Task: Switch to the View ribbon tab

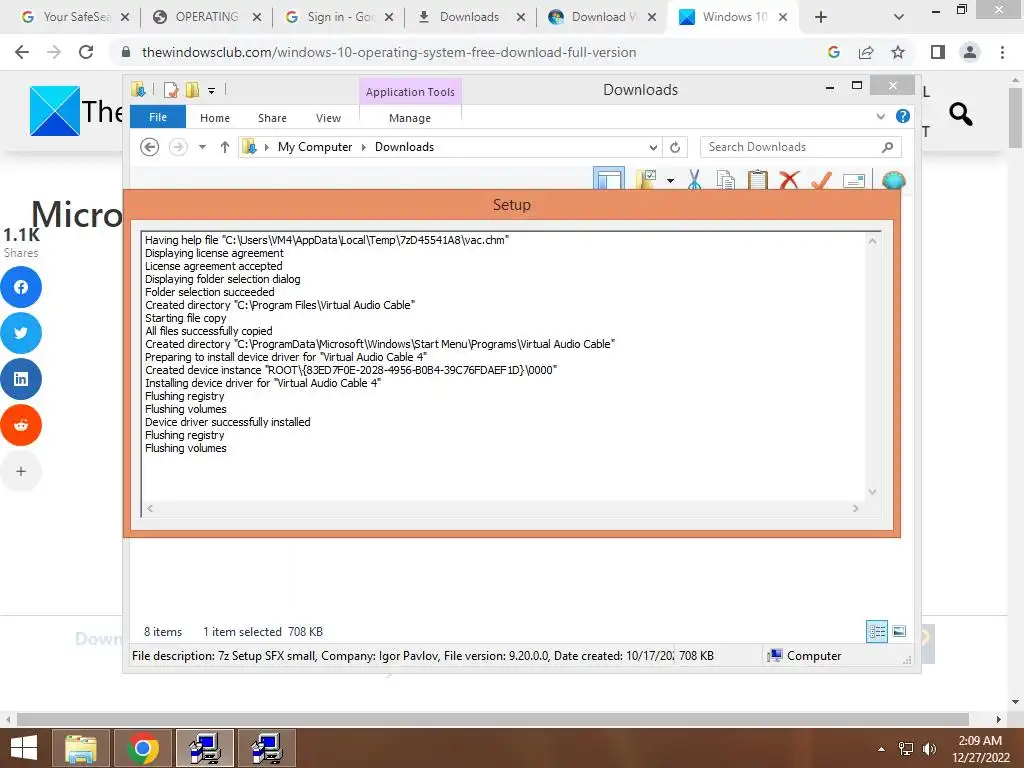Action: (x=328, y=118)
